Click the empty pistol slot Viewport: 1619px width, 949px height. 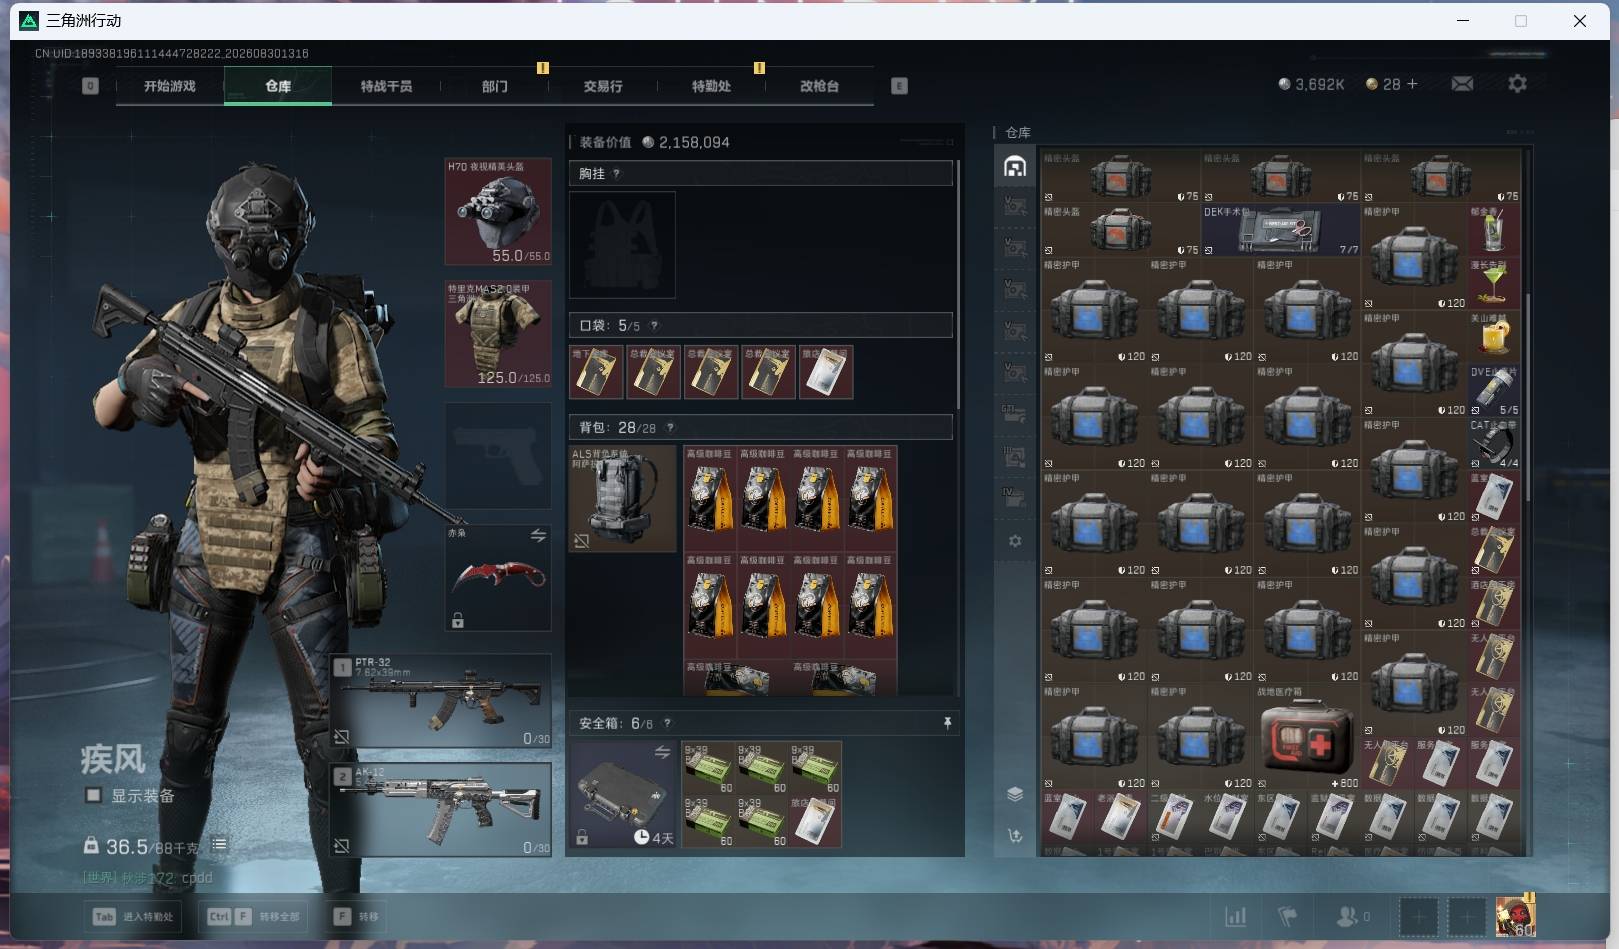coord(498,456)
